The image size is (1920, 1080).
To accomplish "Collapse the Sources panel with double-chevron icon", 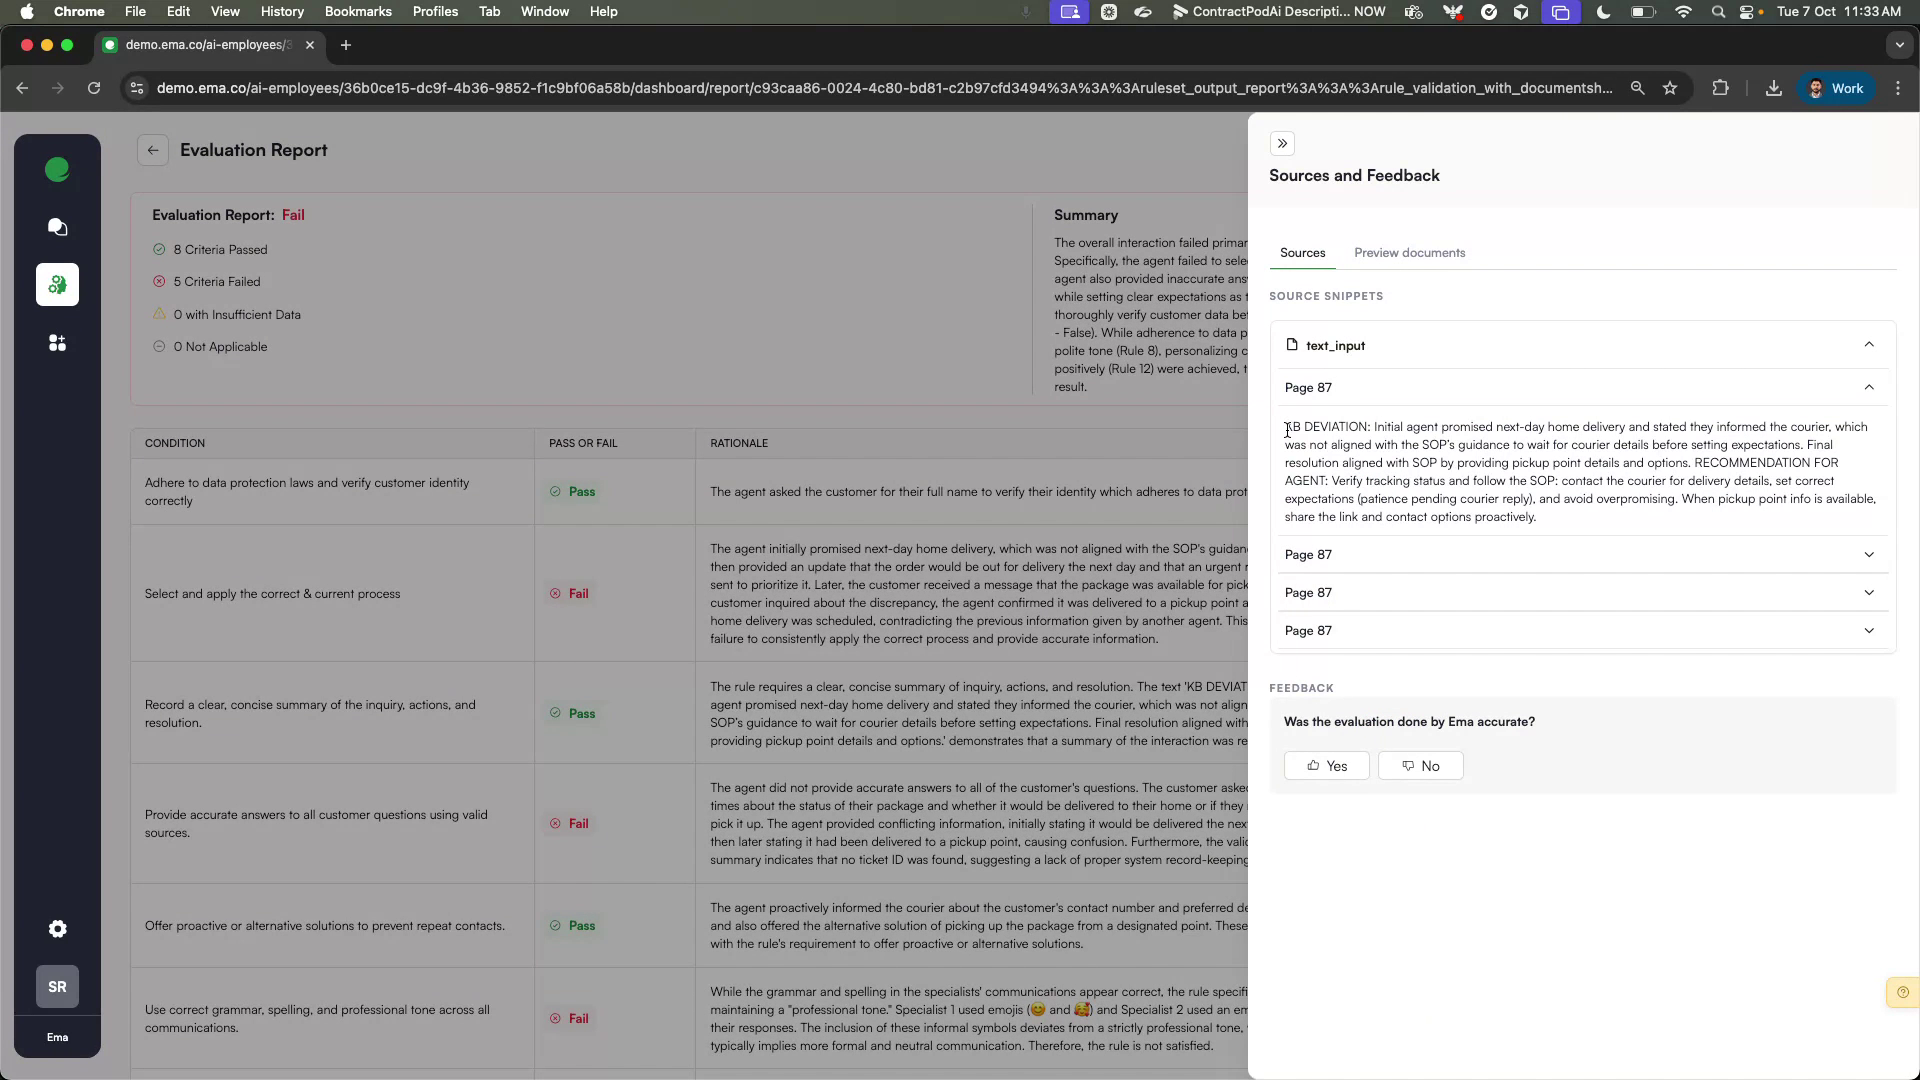I will (x=1282, y=143).
